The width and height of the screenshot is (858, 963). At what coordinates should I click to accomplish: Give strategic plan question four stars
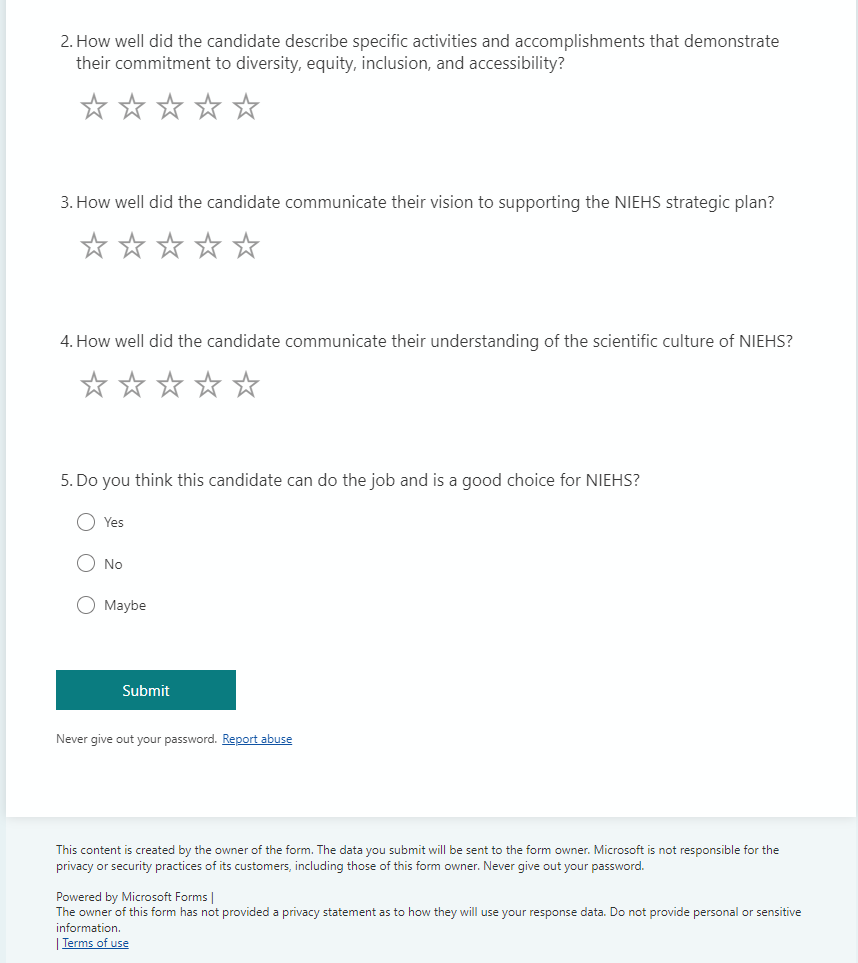click(208, 246)
